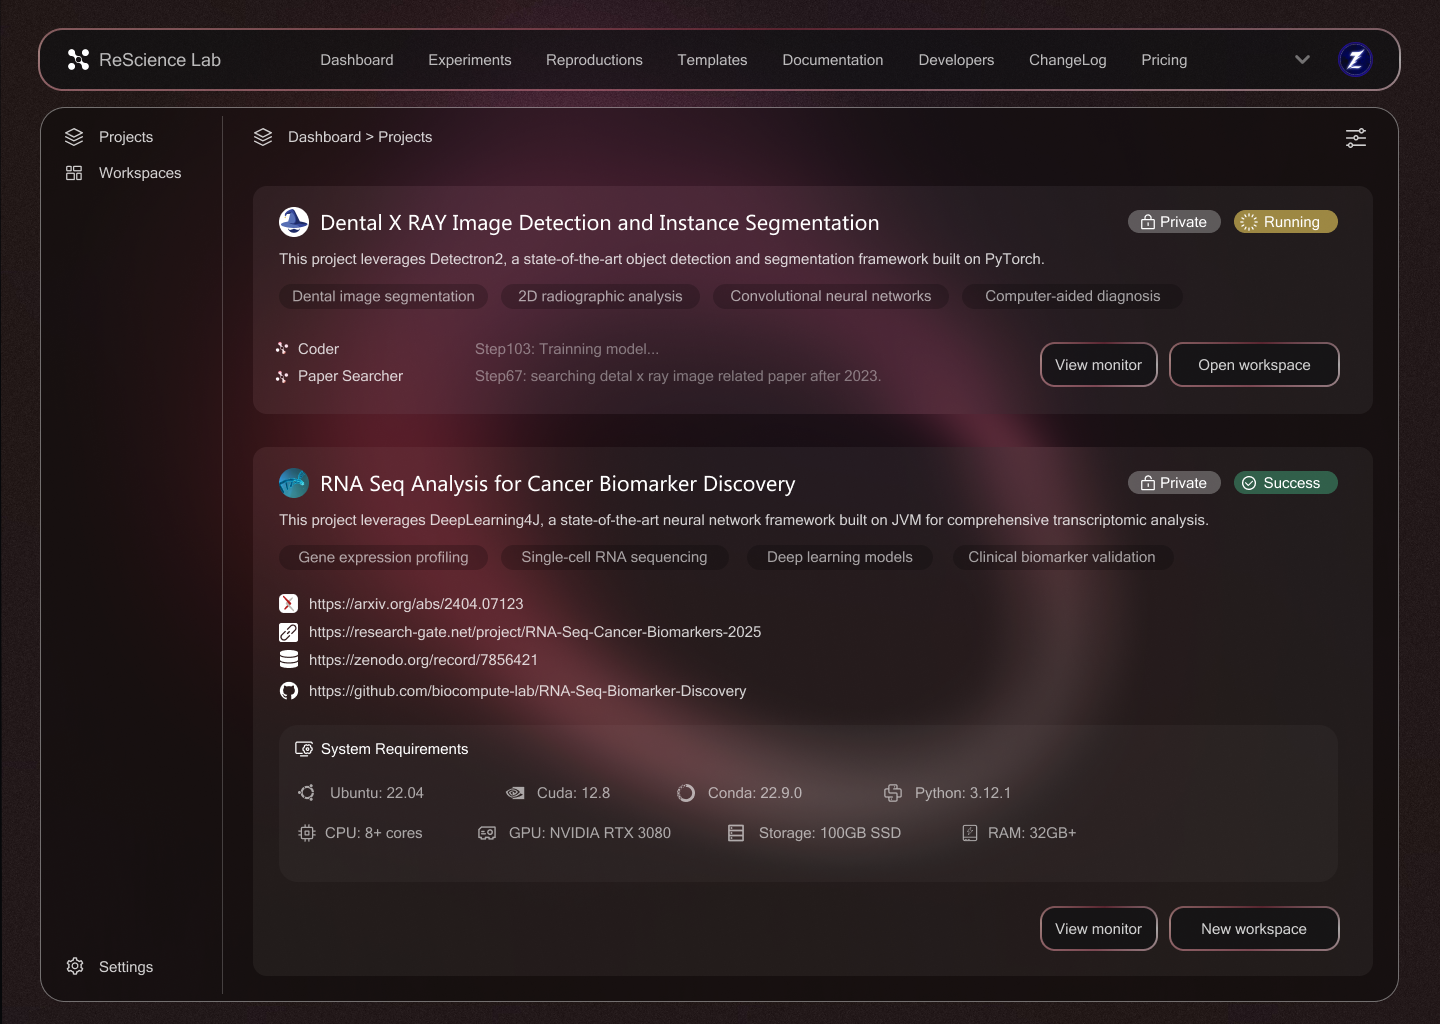Click the Dental X RAY project avatar

pyautogui.click(x=294, y=222)
